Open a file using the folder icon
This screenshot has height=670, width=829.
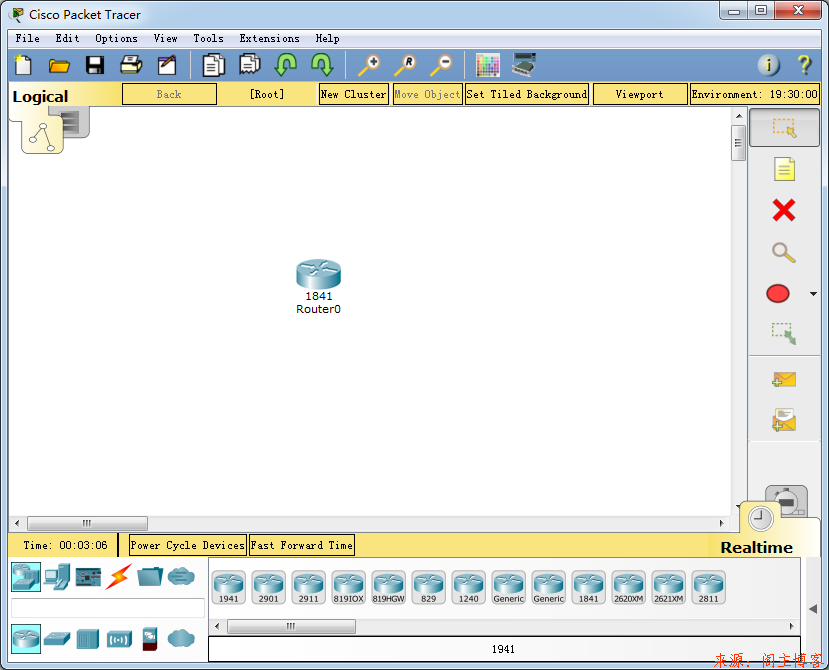click(59, 65)
